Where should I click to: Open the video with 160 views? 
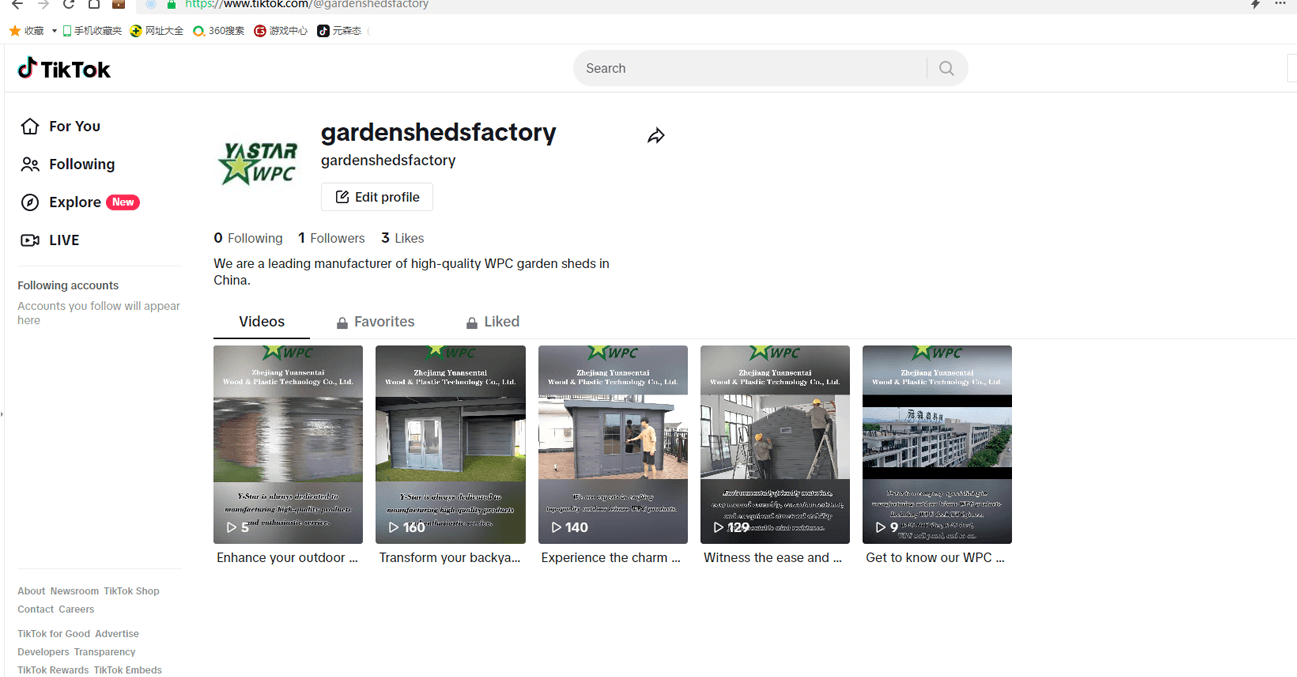(x=450, y=445)
